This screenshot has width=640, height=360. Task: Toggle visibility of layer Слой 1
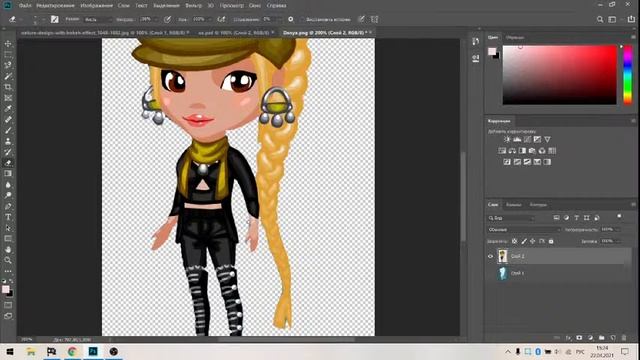[x=491, y=273]
